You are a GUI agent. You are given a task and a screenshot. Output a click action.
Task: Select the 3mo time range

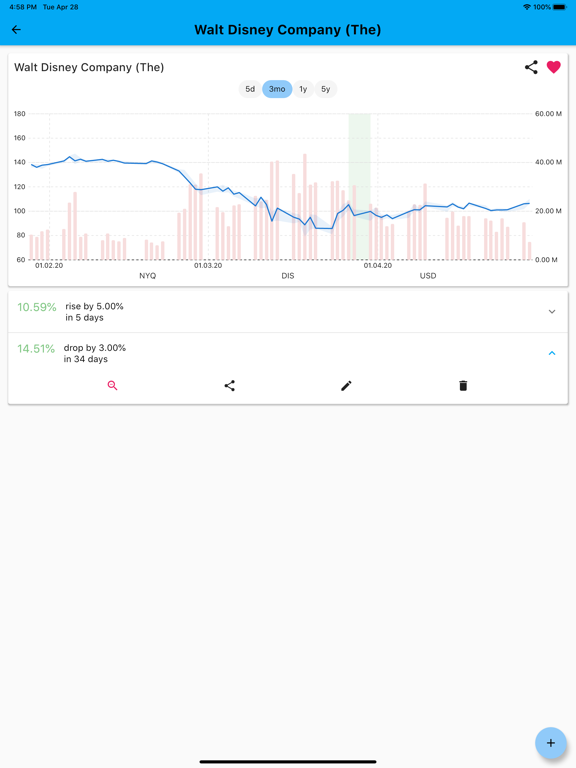pos(277,89)
